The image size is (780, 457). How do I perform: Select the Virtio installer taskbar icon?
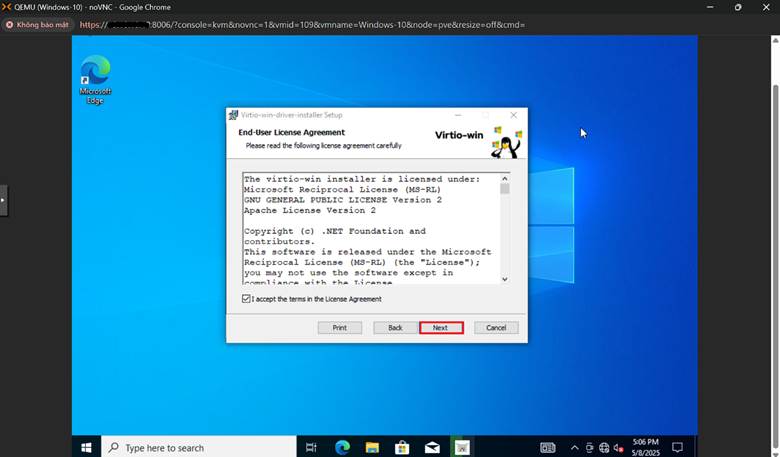461,447
